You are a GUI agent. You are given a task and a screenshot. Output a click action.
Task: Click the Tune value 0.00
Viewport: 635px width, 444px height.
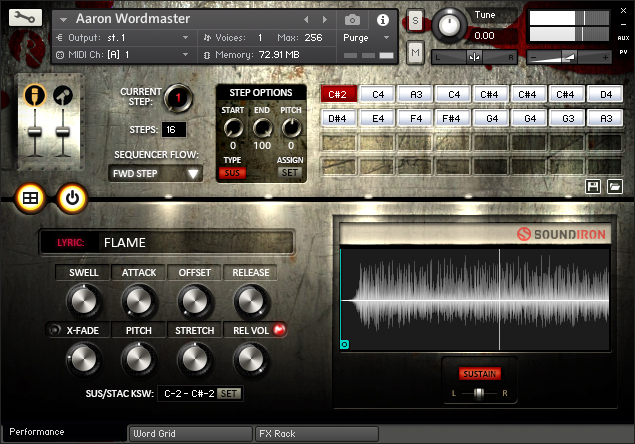click(484, 36)
